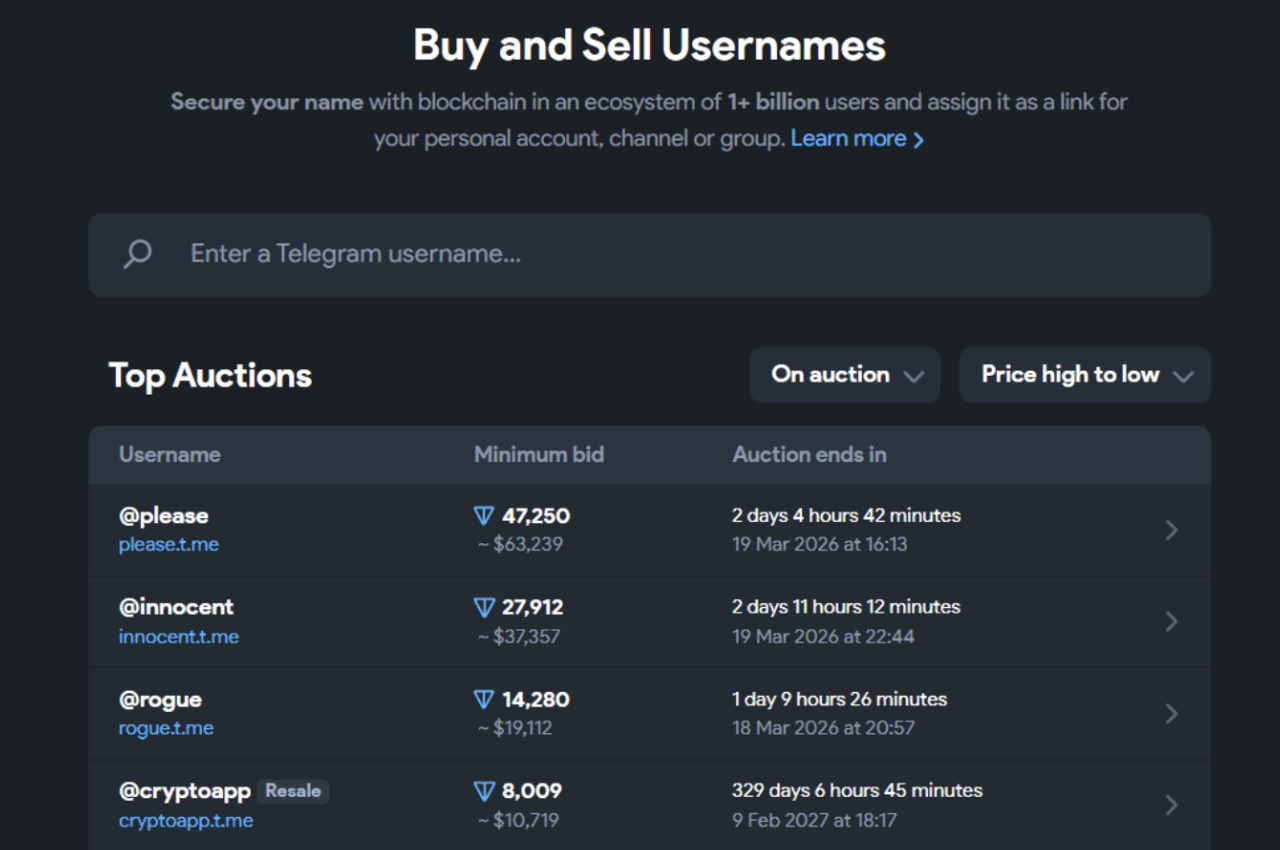Select the @please username entry

[x=164, y=516]
